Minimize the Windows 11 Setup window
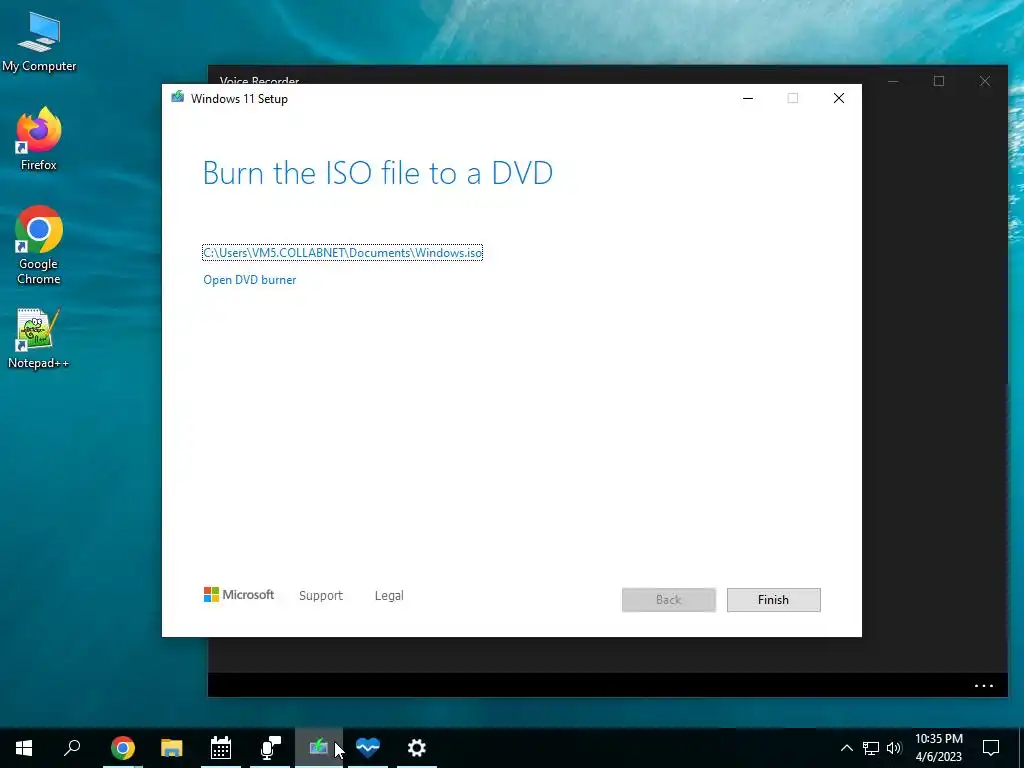Viewport: 1024px width, 768px height. point(748,98)
